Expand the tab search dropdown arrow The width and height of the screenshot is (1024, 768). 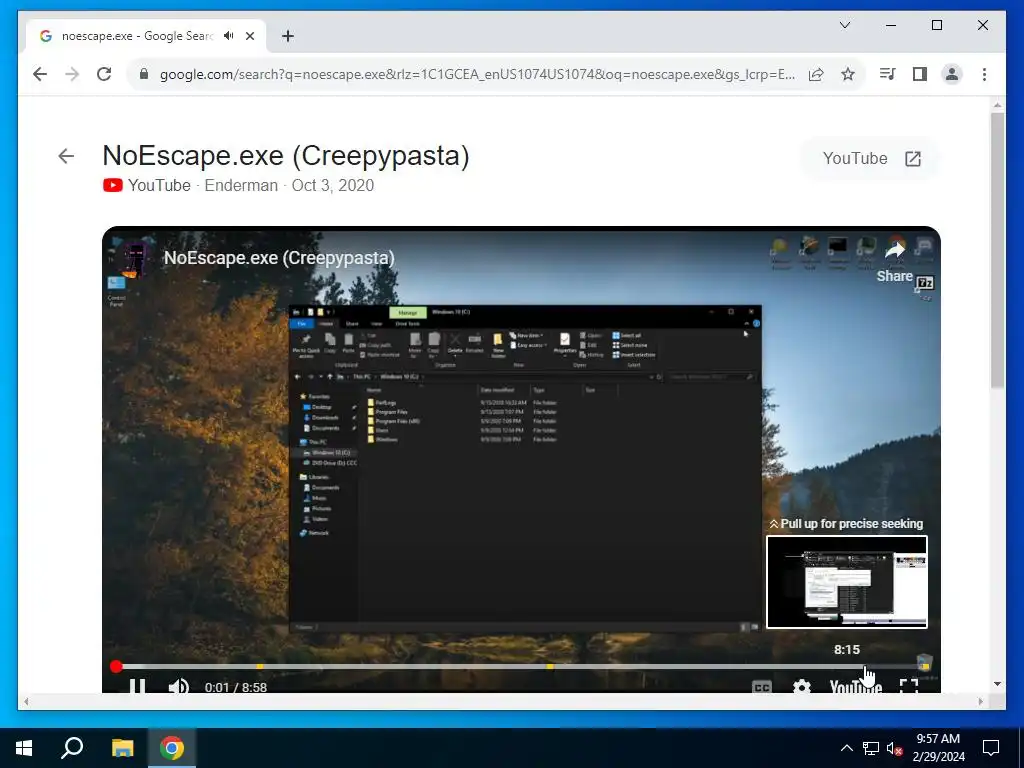pos(844,25)
